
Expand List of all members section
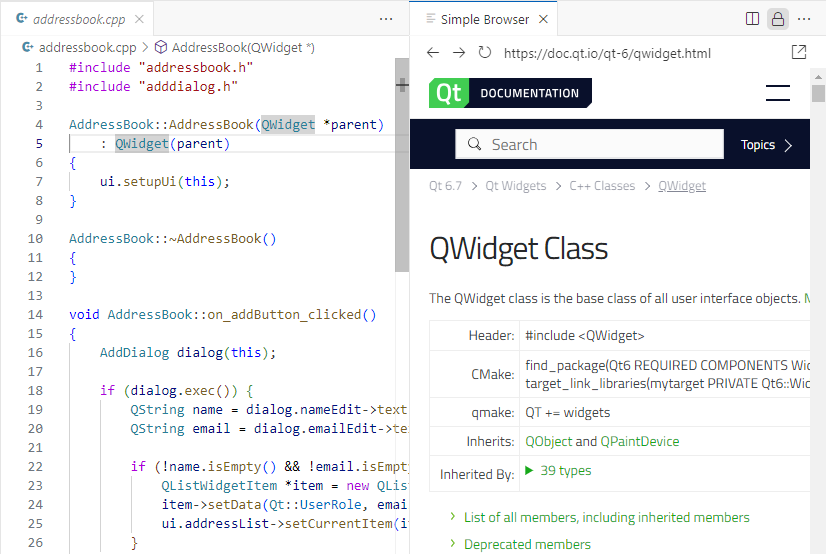pyautogui.click(x=606, y=517)
